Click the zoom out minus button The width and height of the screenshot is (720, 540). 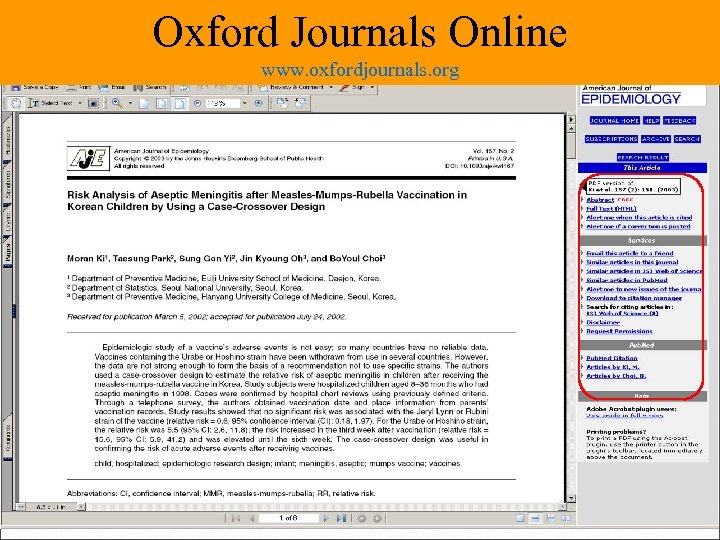click(197, 104)
